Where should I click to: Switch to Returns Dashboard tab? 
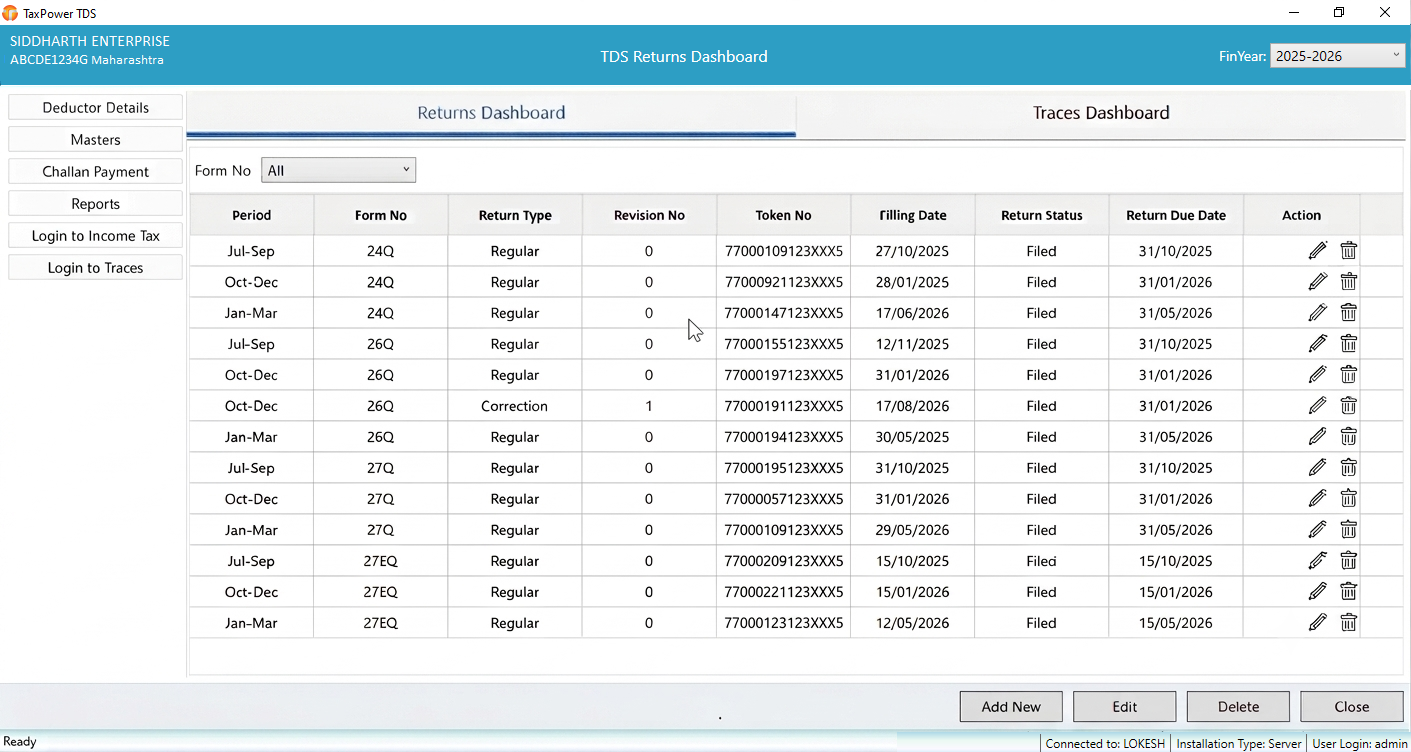coord(491,113)
